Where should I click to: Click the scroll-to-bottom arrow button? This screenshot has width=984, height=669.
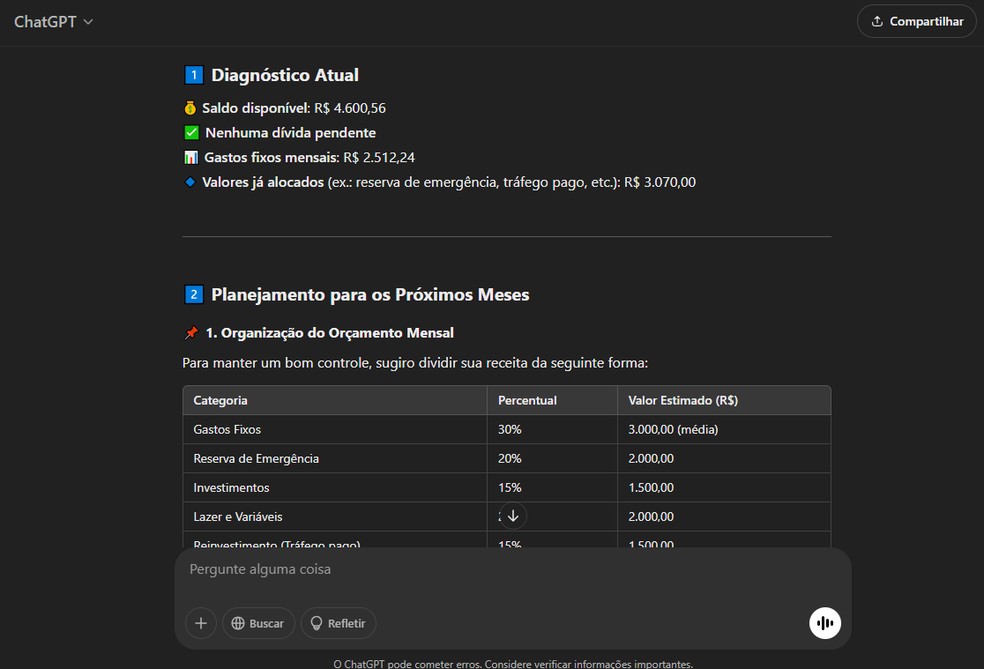pos(513,516)
